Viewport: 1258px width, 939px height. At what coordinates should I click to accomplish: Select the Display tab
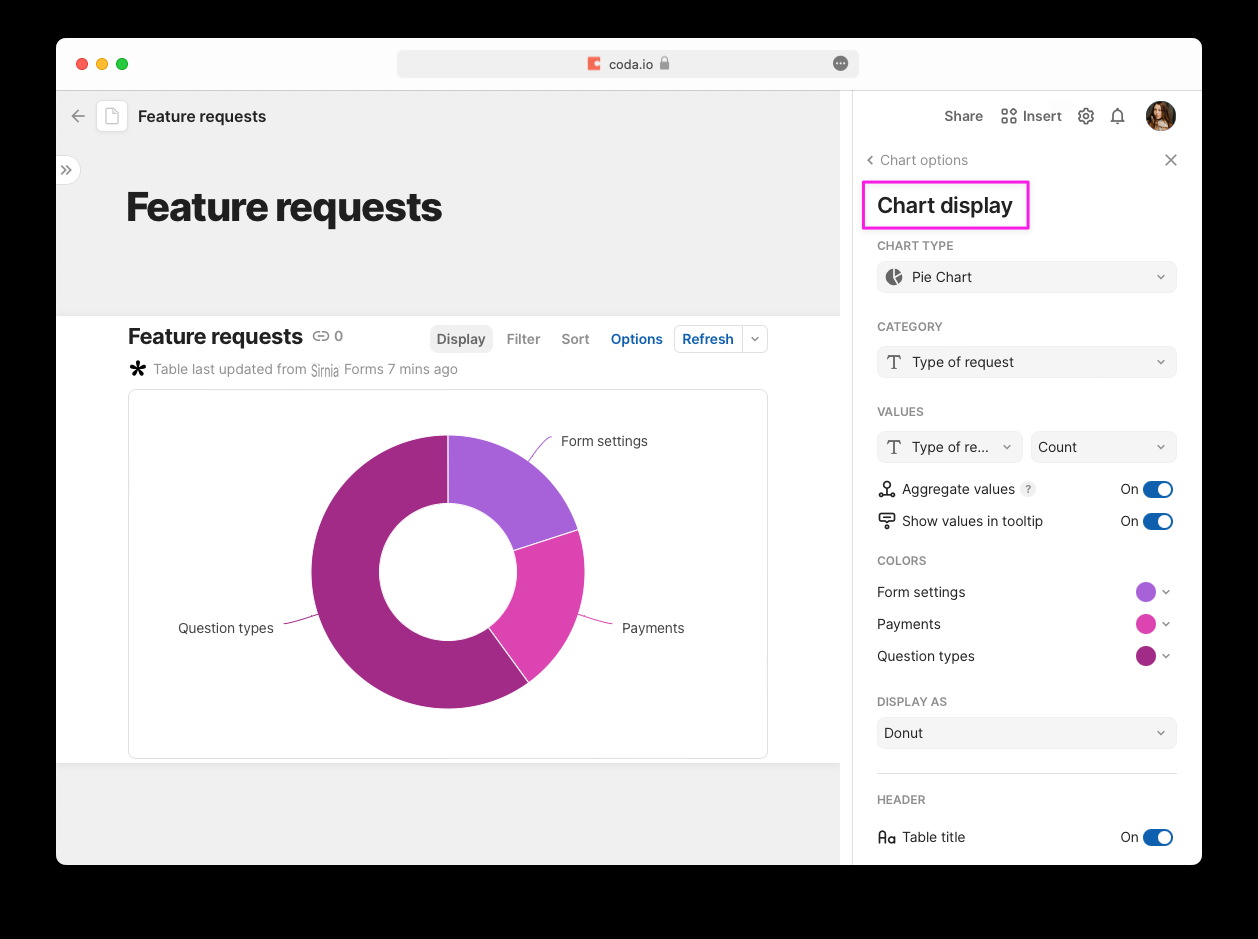tap(461, 339)
